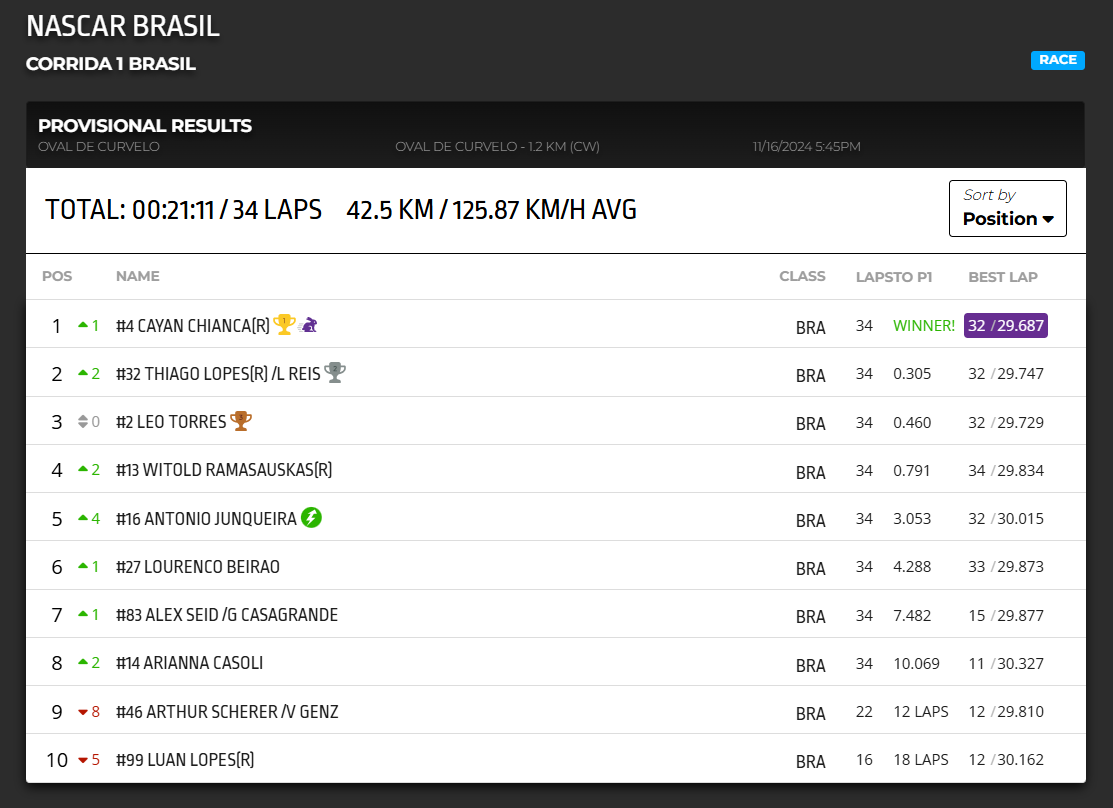The height and width of the screenshot is (808, 1113).
Task: Click best lap 33 / 29.873
Action: pos(1006,567)
